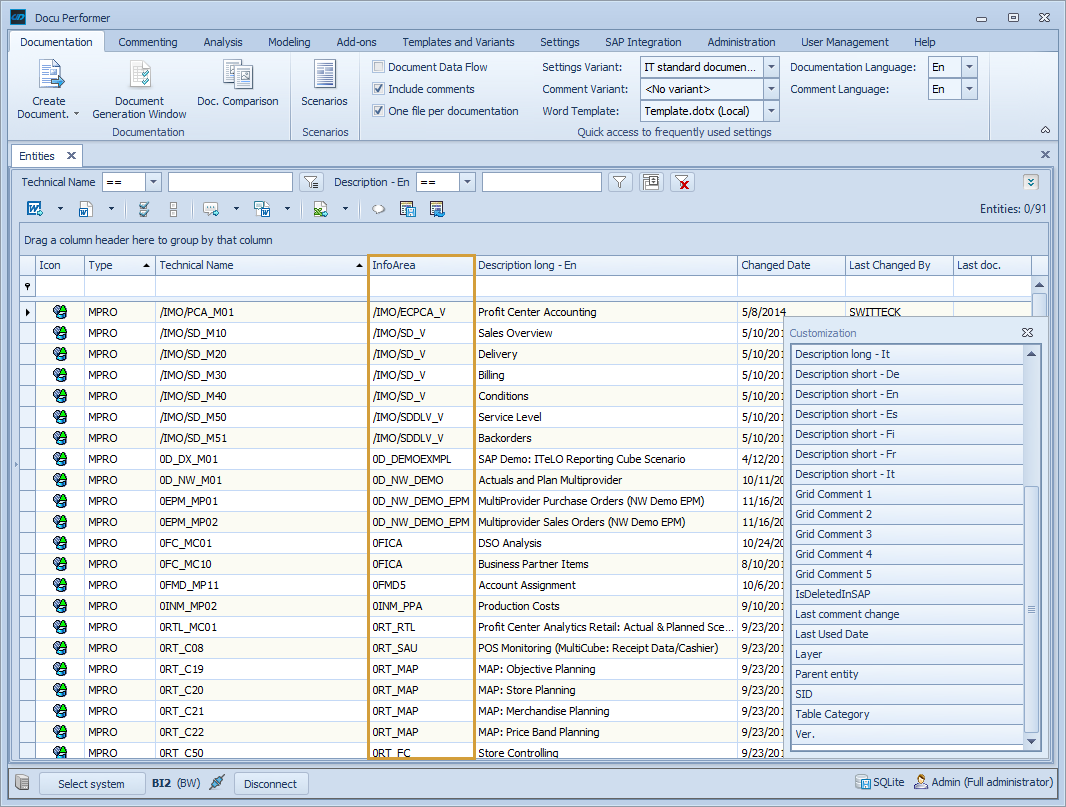The height and width of the screenshot is (807, 1066).
Task: Open the Templates and Variants menu
Action: (458, 42)
